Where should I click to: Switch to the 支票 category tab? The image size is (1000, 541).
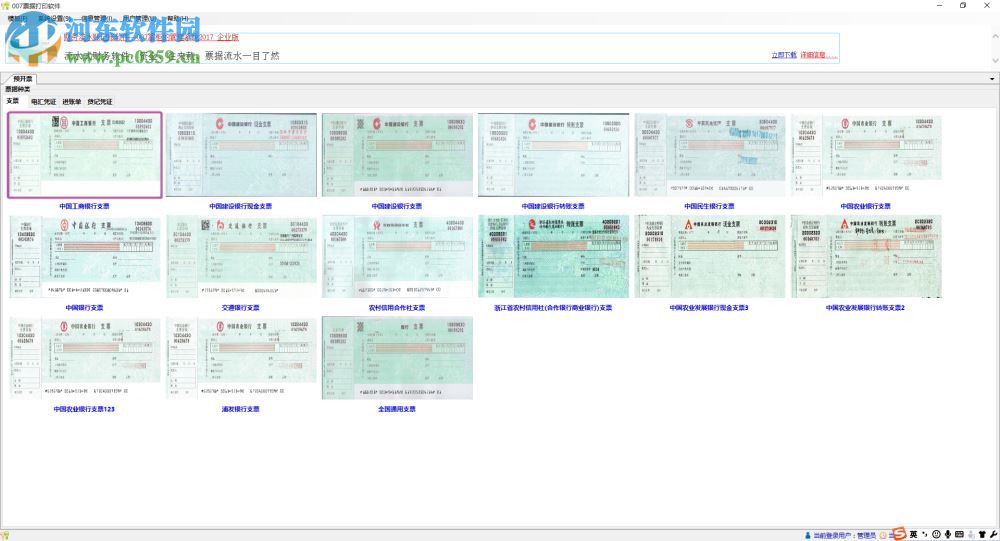[x=13, y=101]
